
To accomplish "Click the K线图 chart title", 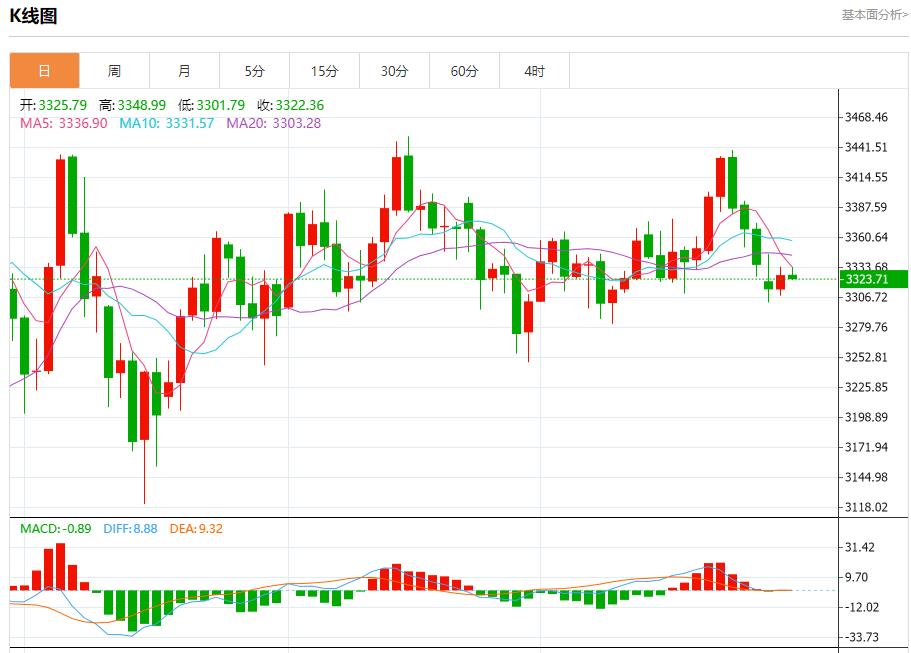I will coord(32,14).
